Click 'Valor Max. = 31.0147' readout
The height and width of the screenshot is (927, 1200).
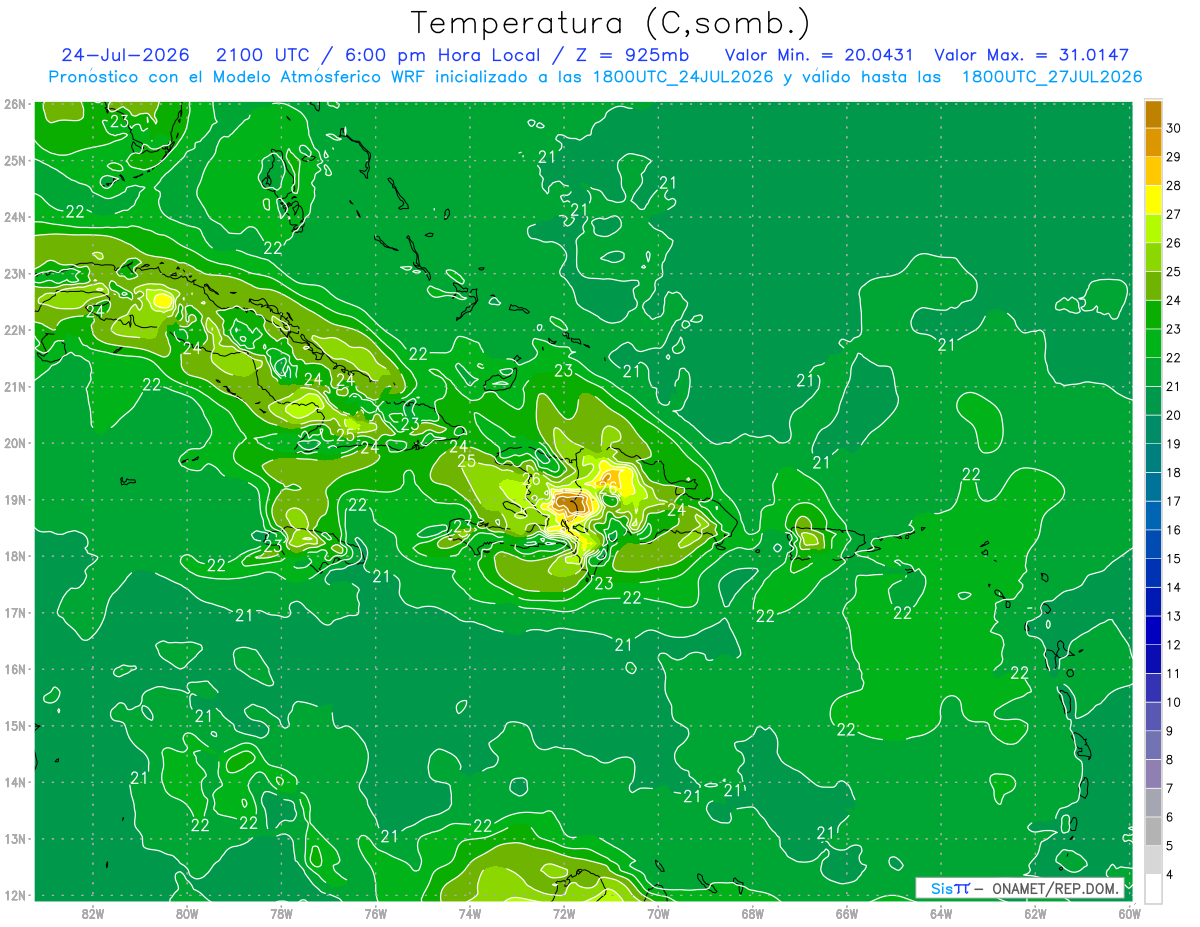click(x=1031, y=55)
